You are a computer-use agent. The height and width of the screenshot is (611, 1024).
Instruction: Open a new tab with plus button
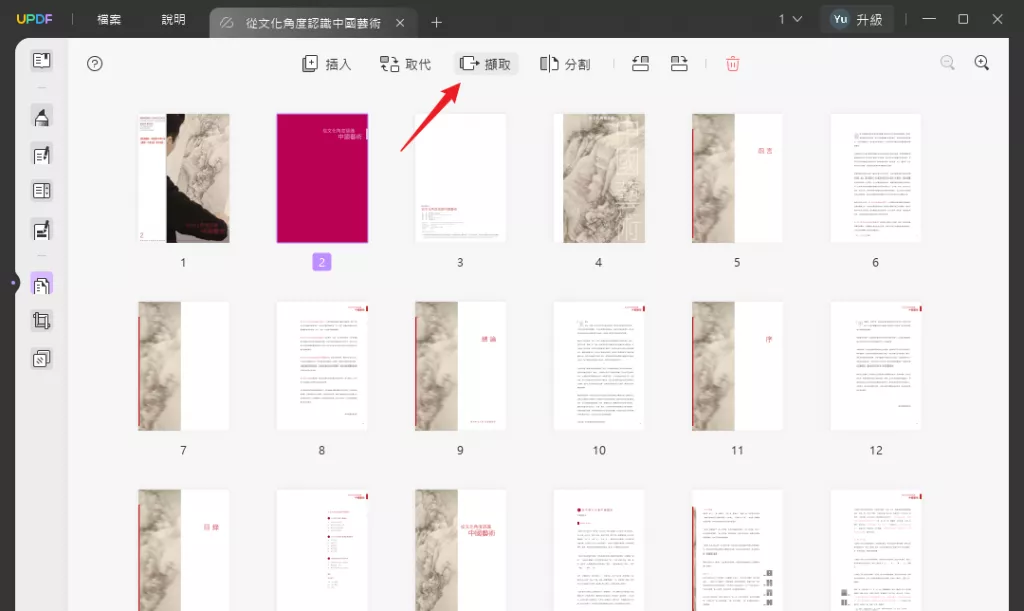click(x=436, y=22)
